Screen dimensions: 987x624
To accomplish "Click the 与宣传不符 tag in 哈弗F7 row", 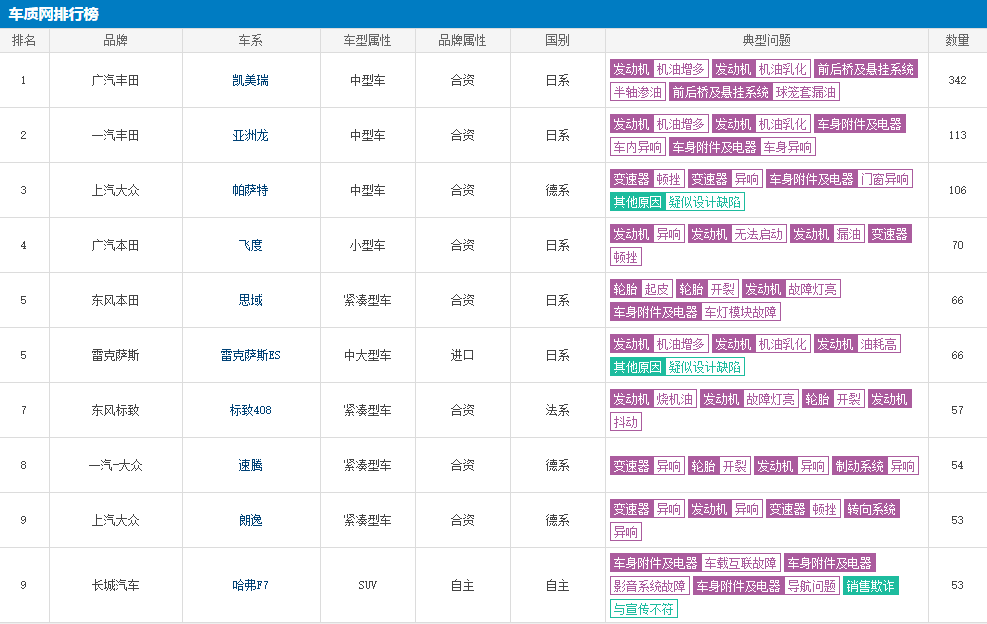I will [x=643, y=608].
